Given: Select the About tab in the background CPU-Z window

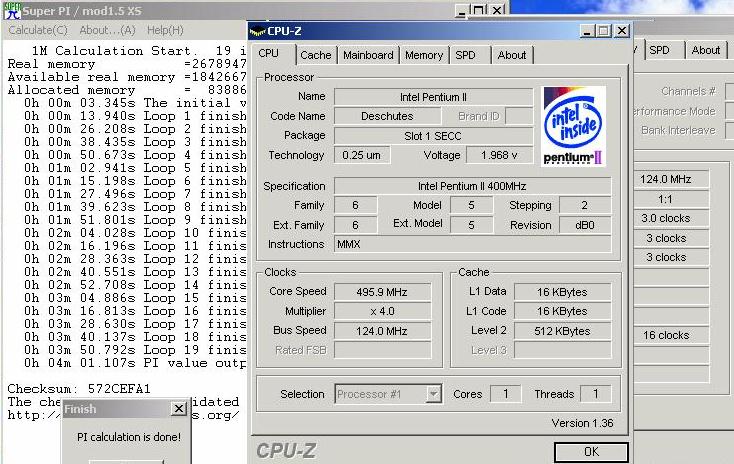Looking at the screenshot, I should click(706, 50).
